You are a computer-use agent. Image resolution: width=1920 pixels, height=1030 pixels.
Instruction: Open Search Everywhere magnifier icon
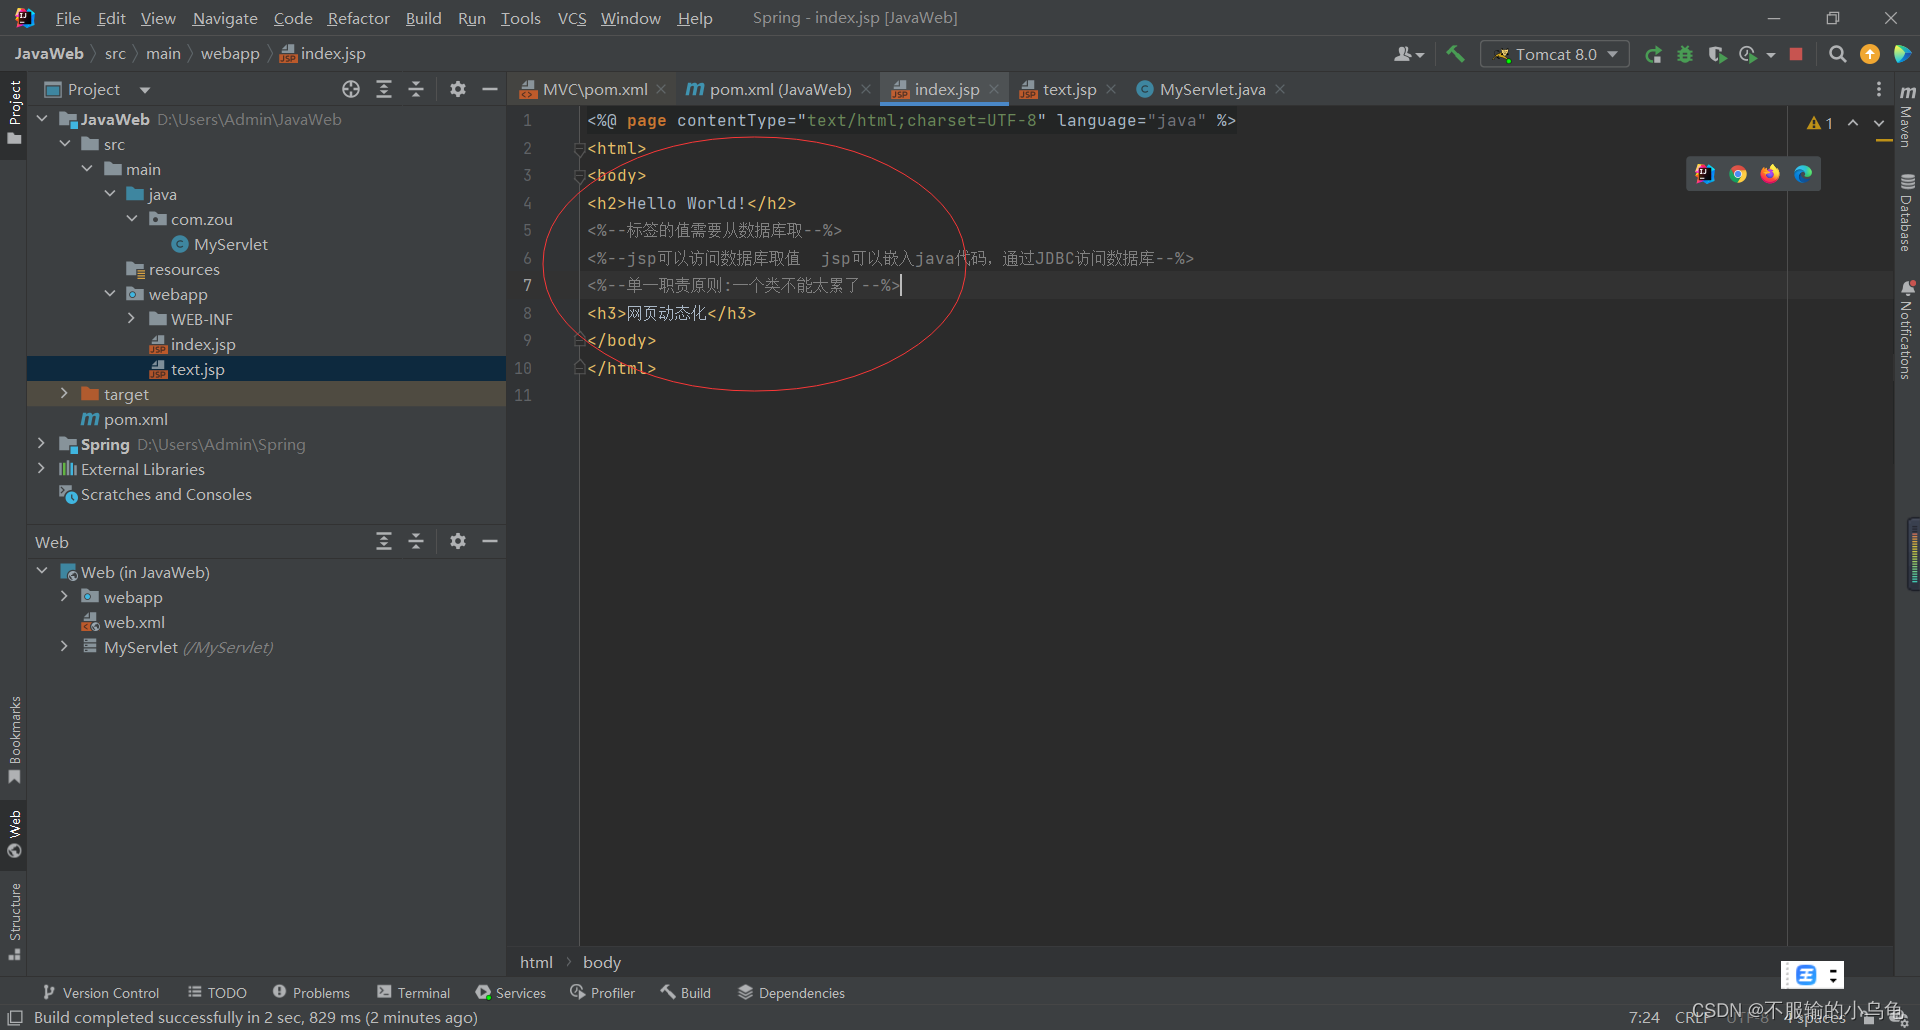pyautogui.click(x=1837, y=54)
